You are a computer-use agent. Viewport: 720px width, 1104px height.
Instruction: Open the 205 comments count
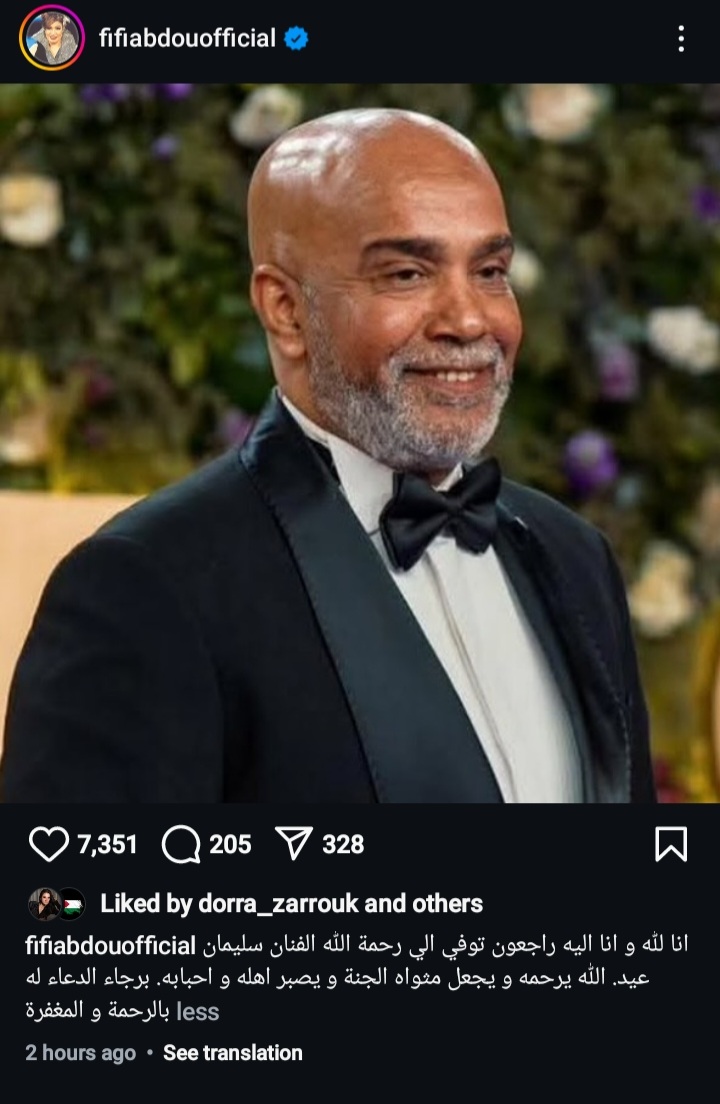(230, 844)
